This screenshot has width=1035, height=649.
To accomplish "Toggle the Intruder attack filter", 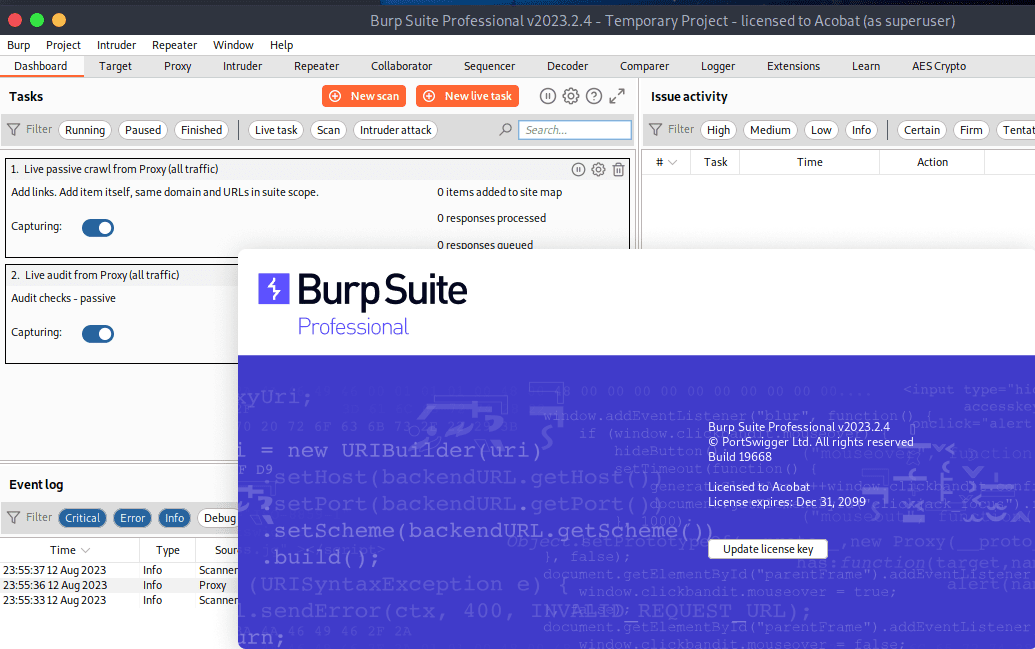I will (396, 130).
